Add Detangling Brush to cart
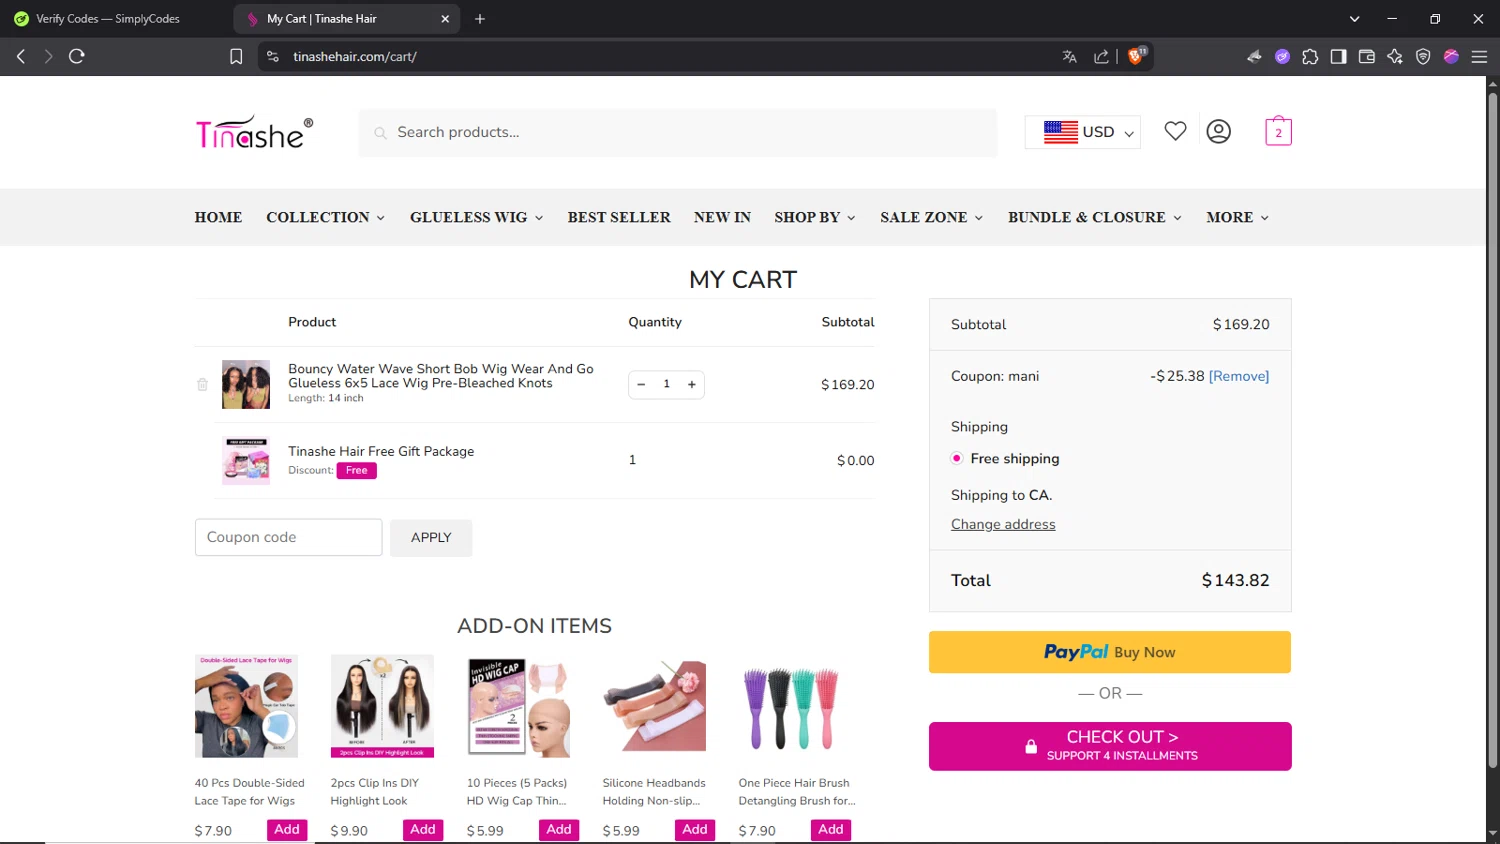 pyautogui.click(x=831, y=829)
